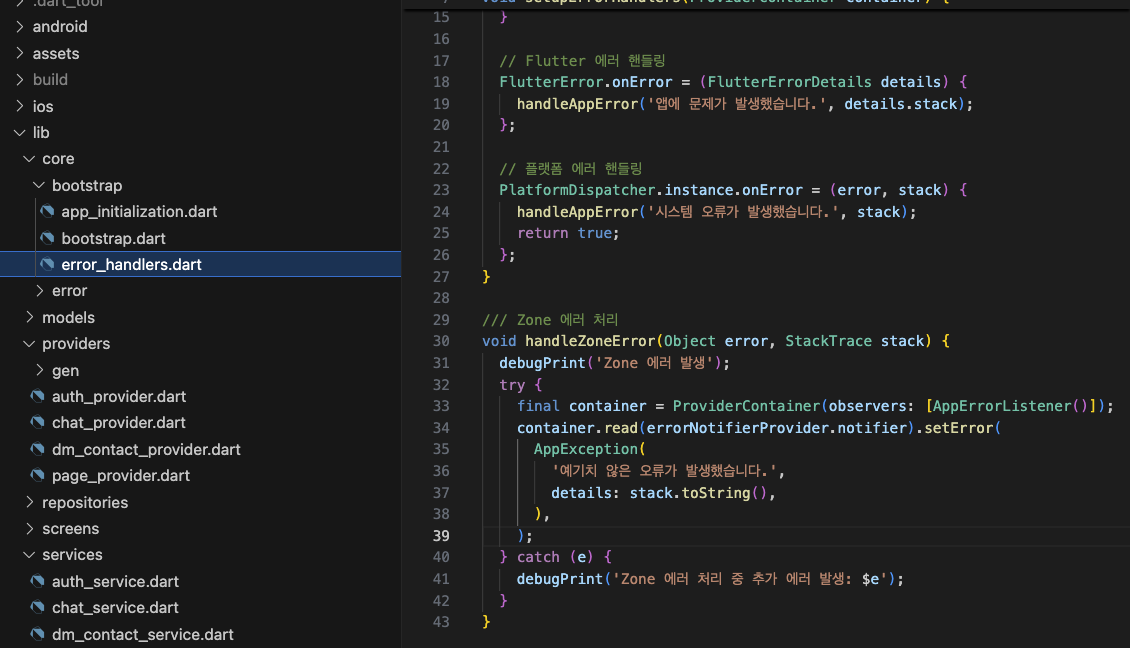
Task: Click line number 39 in gutter
Action: click(x=441, y=536)
